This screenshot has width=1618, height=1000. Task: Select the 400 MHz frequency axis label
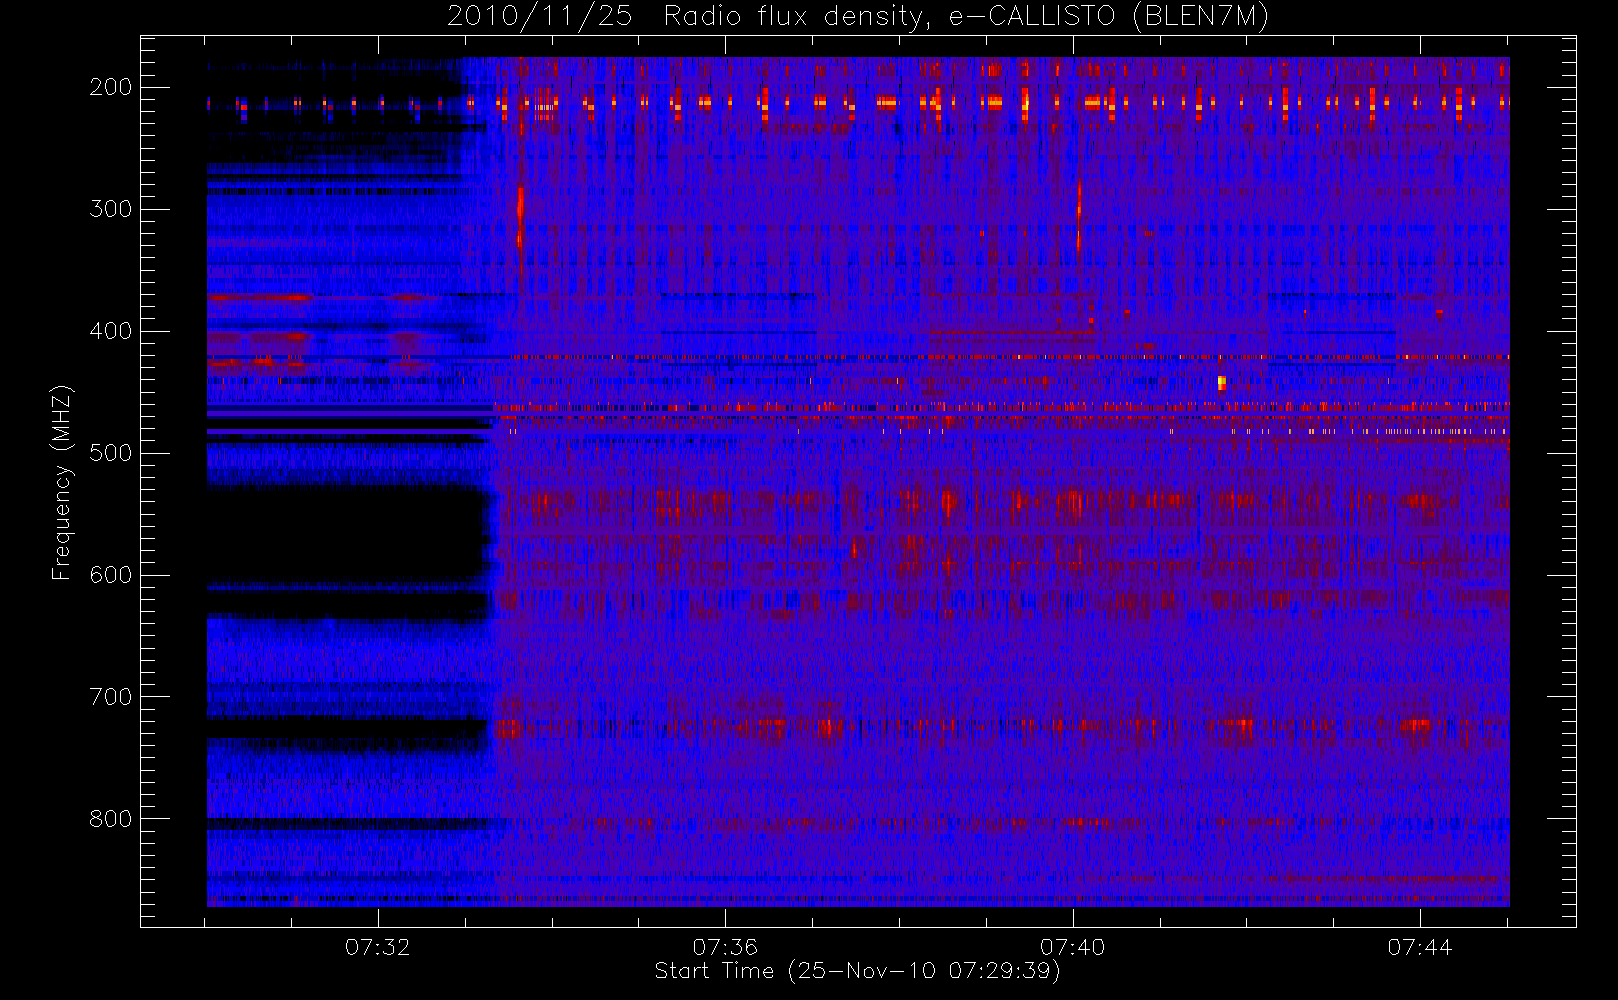(x=110, y=331)
